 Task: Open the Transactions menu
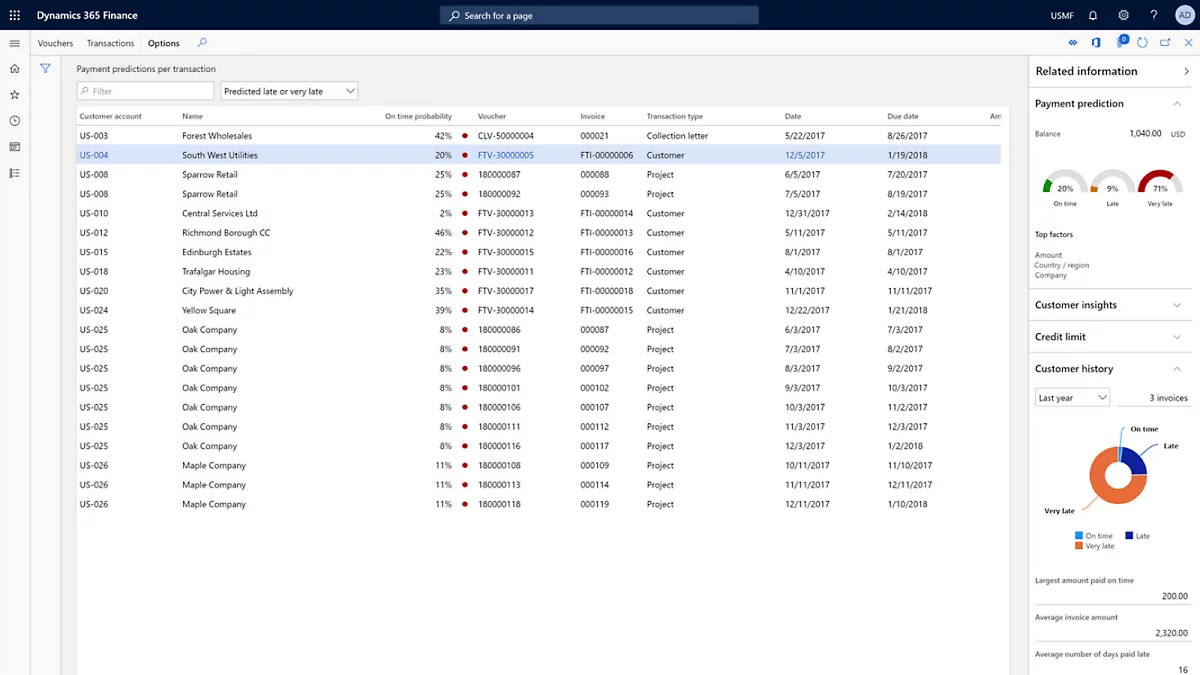pos(110,43)
